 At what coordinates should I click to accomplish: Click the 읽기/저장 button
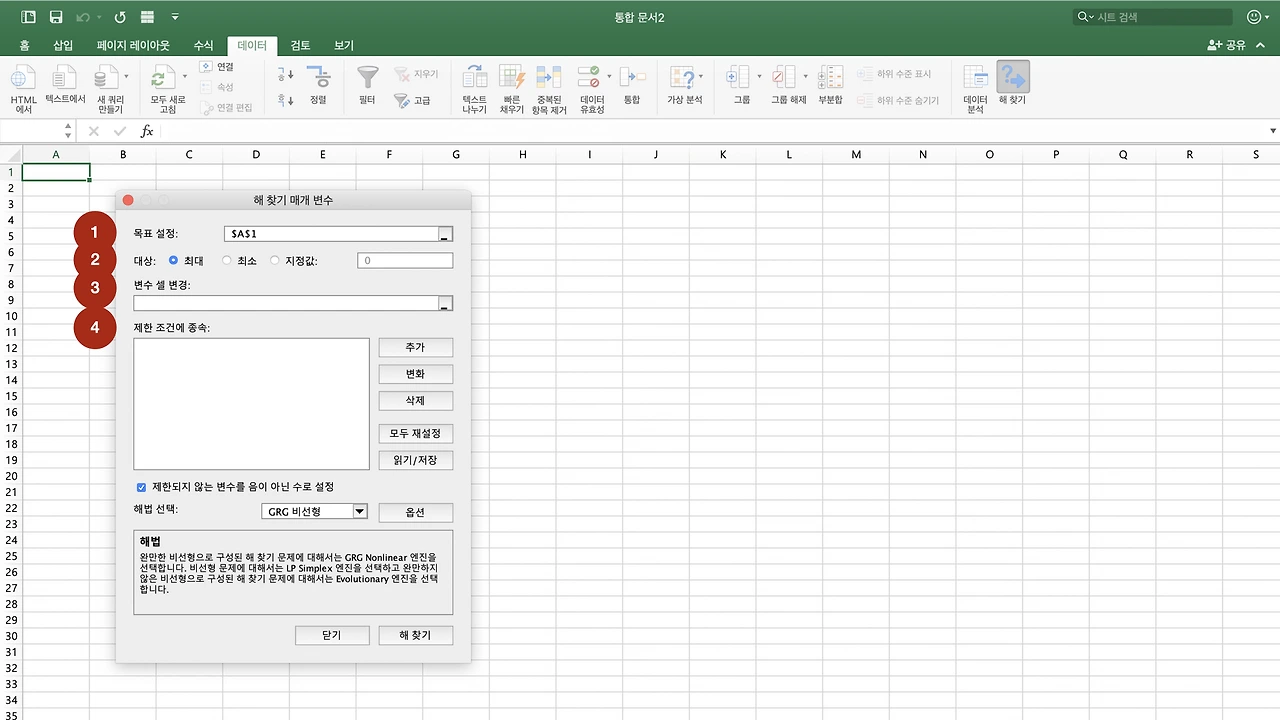(x=415, y=460)
